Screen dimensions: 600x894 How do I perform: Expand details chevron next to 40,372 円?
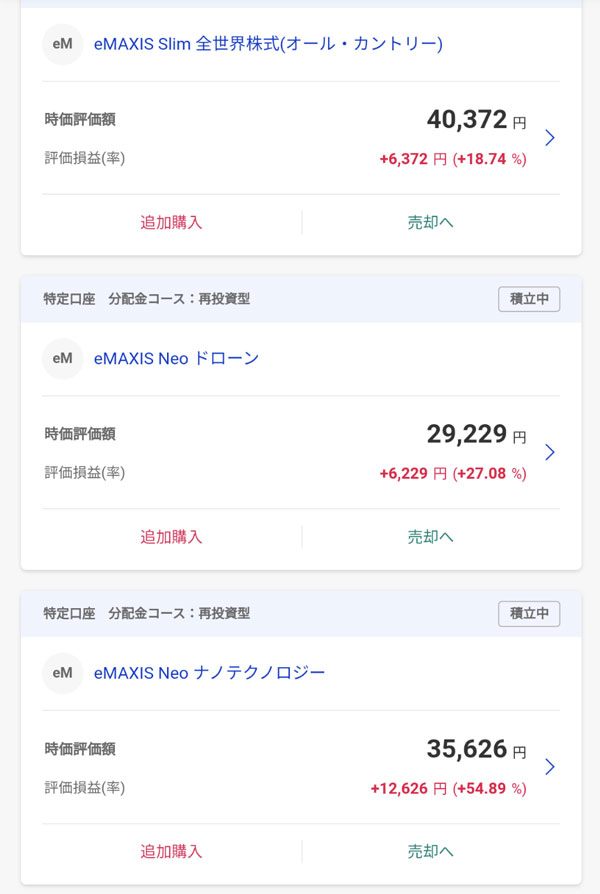point(549,138)
